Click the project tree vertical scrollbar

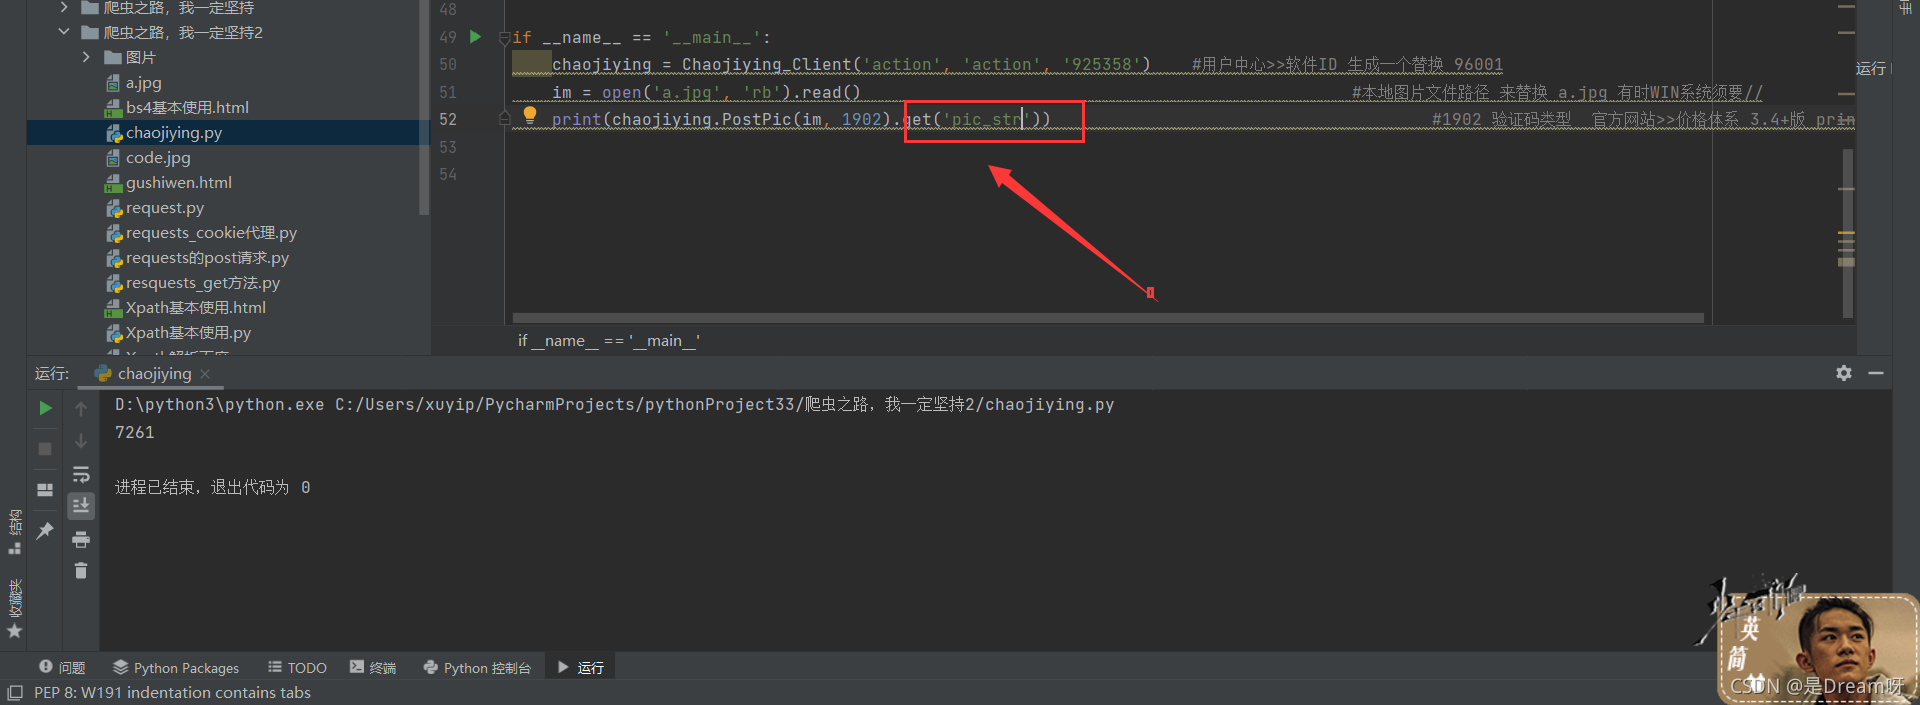pos(424,107)
